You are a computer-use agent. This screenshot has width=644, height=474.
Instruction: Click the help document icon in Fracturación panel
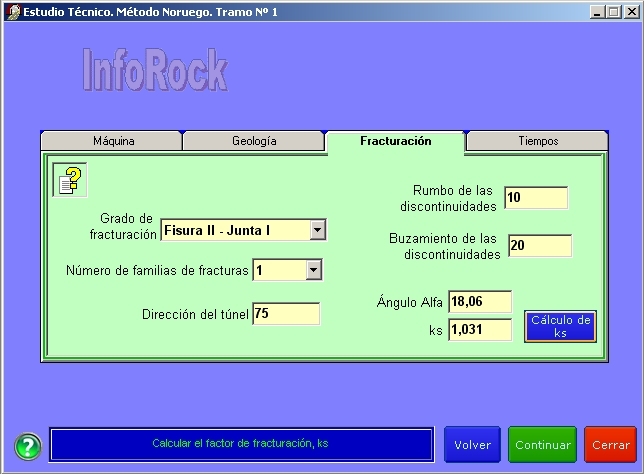69,180
